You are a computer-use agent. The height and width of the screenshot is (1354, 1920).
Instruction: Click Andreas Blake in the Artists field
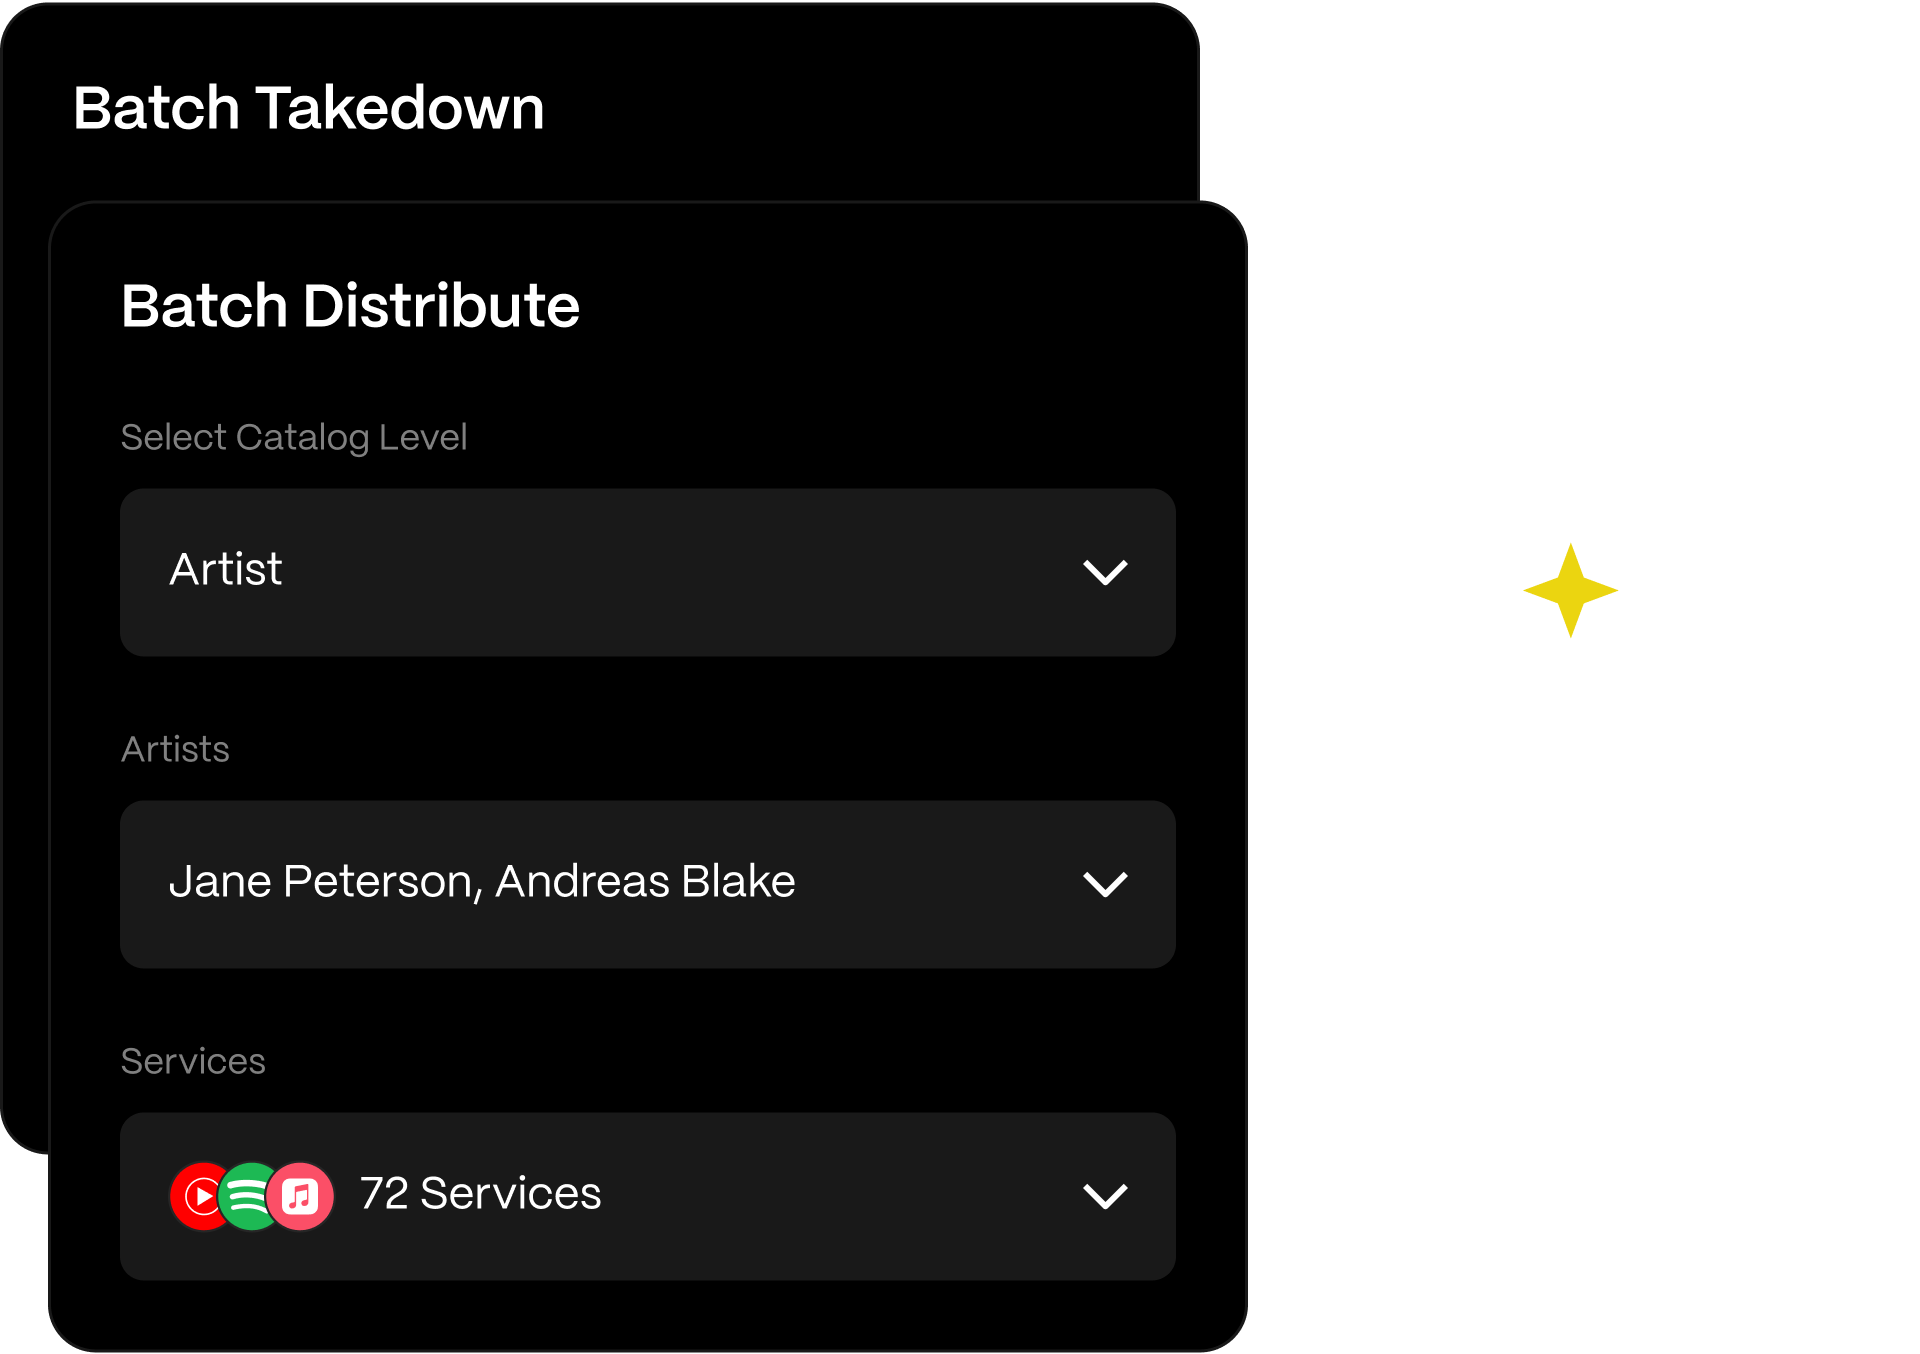pyautogui.click(x=646, y=882)
